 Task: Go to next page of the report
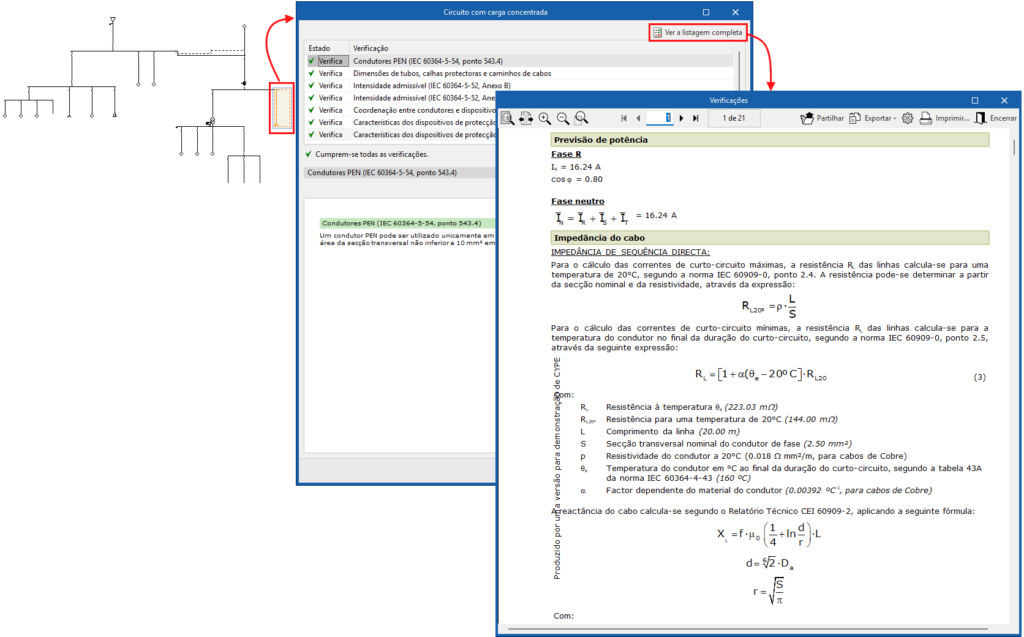point(681,118)
